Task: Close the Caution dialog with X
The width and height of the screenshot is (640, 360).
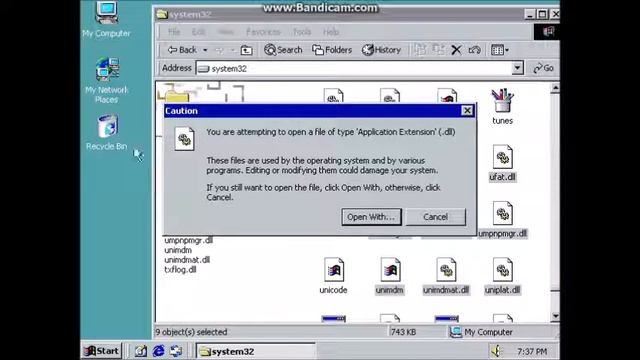Action: [467, 111]
